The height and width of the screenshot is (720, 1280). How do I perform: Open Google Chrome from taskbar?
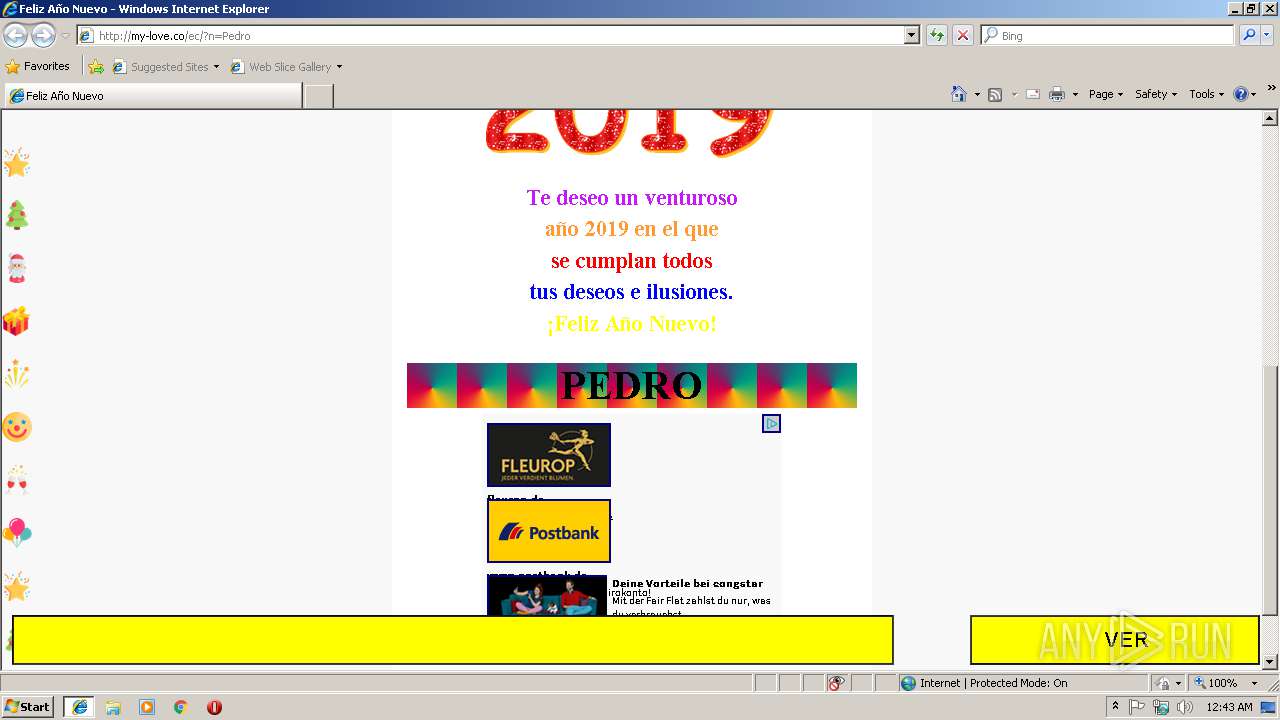tap(181, 707)
